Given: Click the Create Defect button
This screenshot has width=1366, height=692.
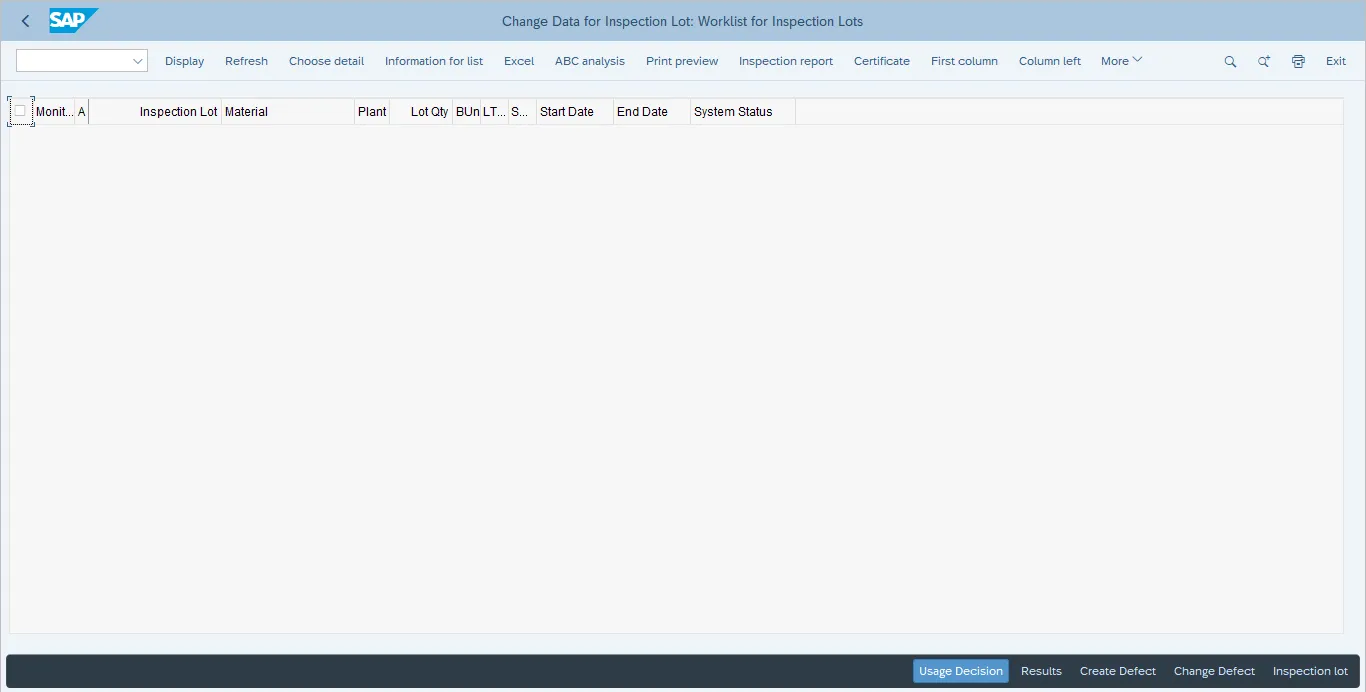Looking at the screenshot, I should tap(1117, 671).
